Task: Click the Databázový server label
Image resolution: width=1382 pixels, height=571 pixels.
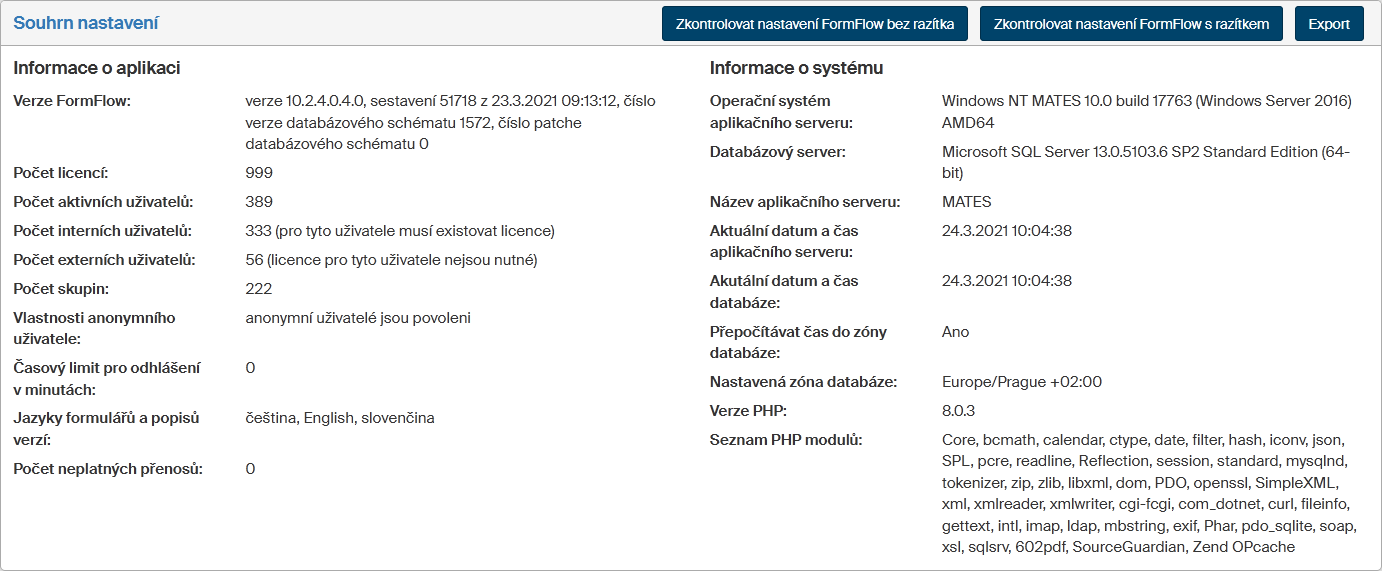Action: click(x=778, y=152)
